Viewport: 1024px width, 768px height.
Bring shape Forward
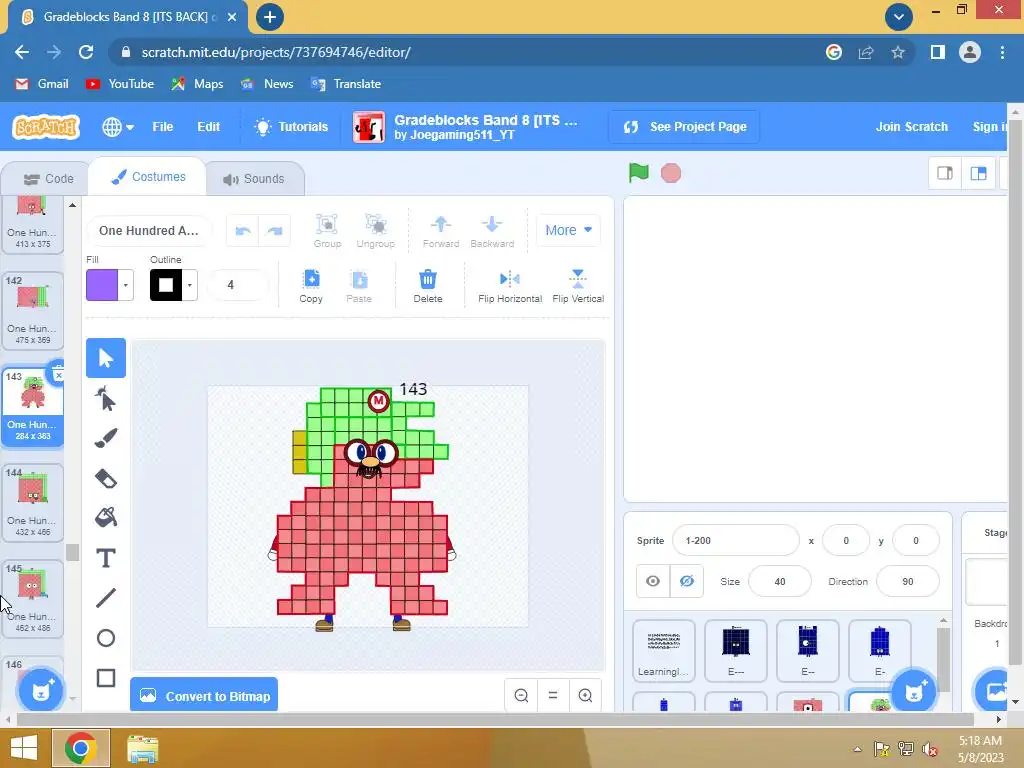(x=441, y=231)
